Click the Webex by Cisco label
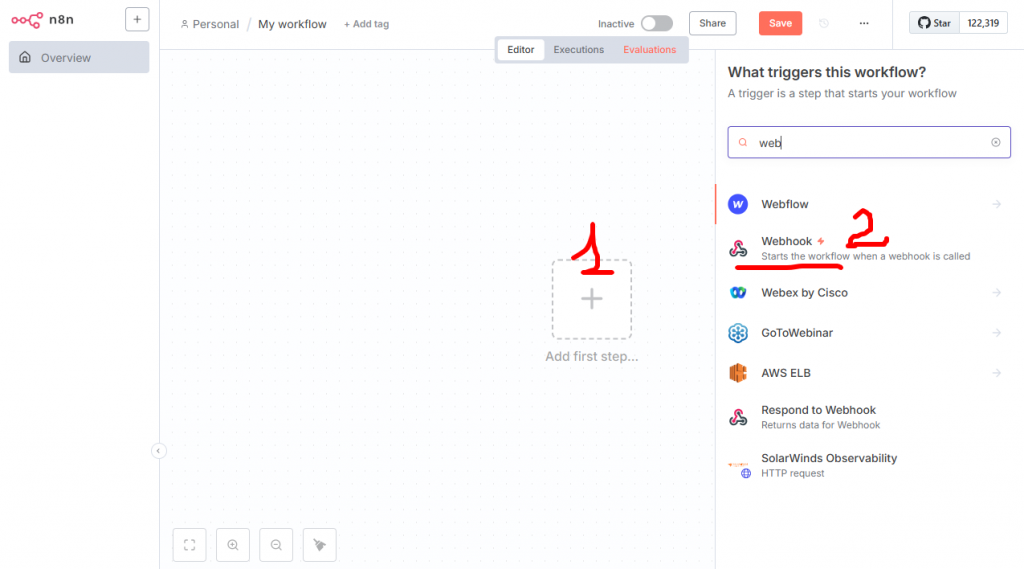Screen dimensions: 1024x569 tap(804, 293)
